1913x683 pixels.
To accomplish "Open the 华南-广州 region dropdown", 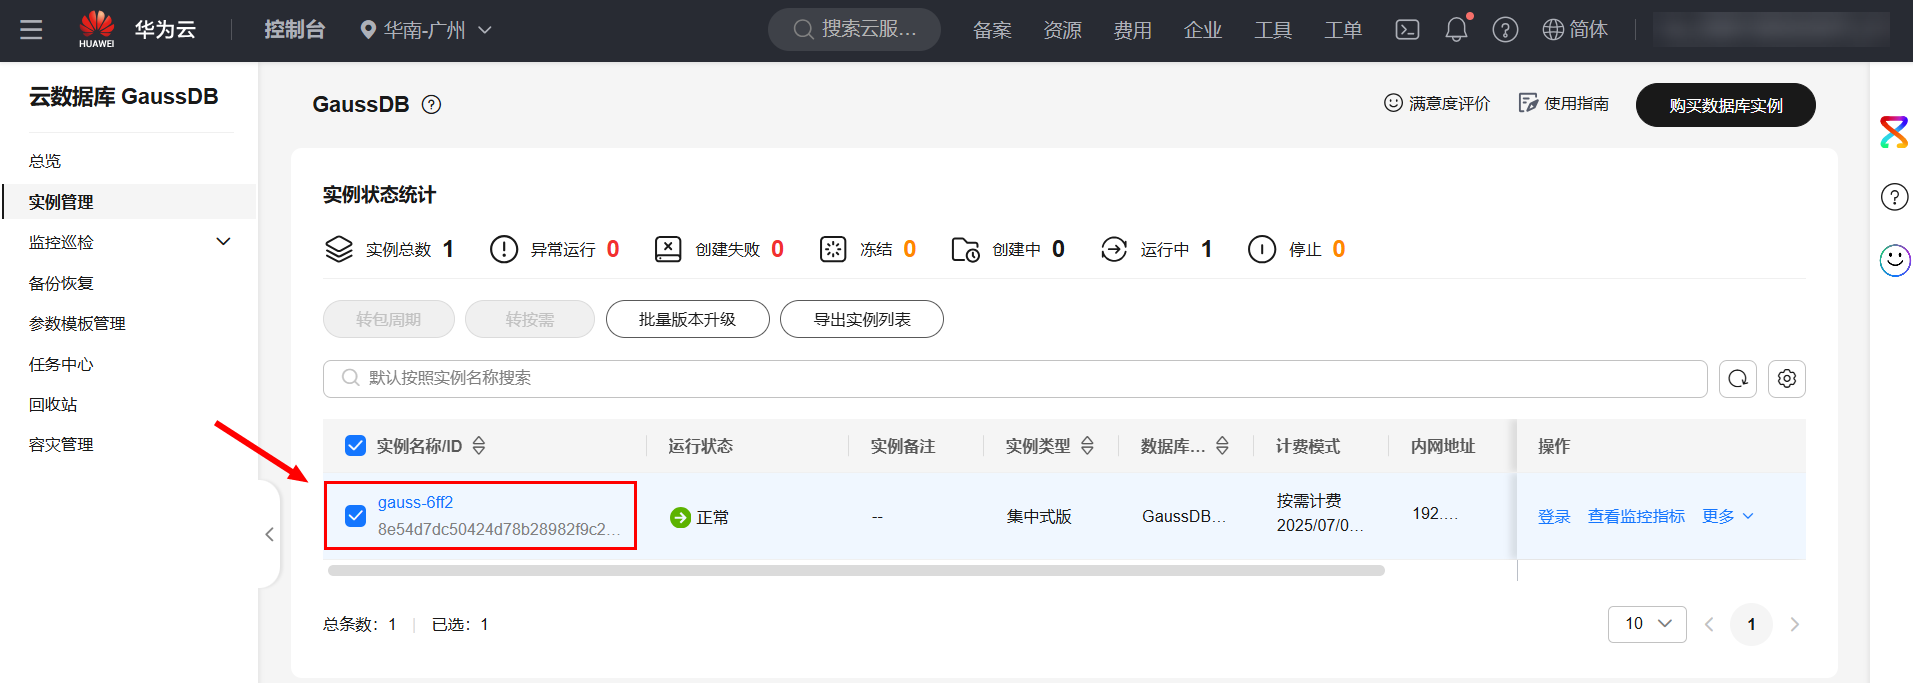I will coord(426,30).
